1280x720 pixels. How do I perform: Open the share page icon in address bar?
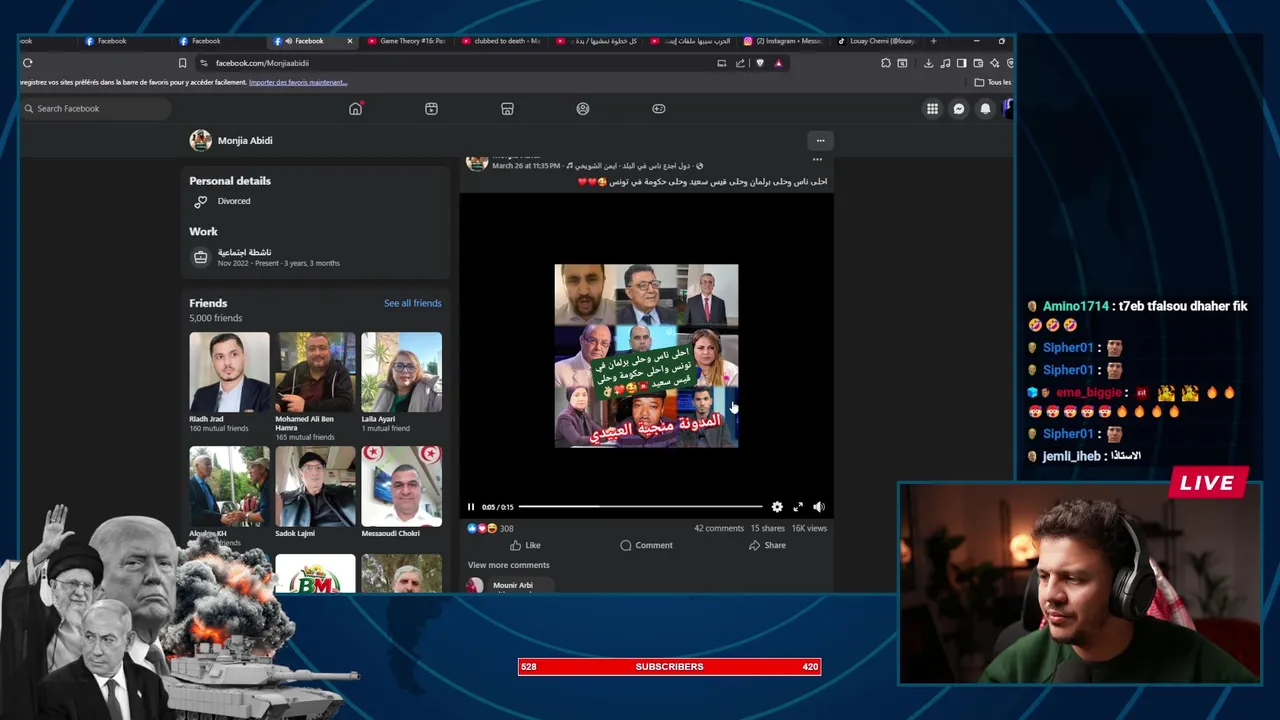[740, 63]
